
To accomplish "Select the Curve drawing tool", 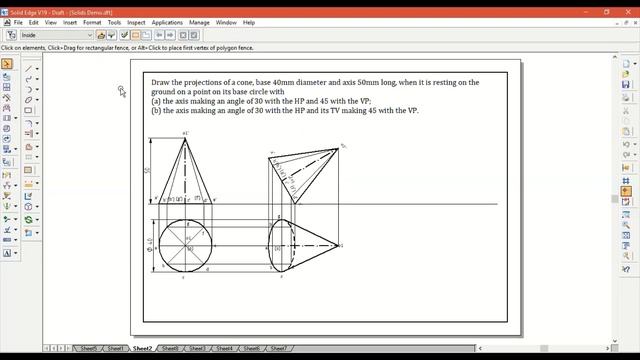I will [28, 79].
